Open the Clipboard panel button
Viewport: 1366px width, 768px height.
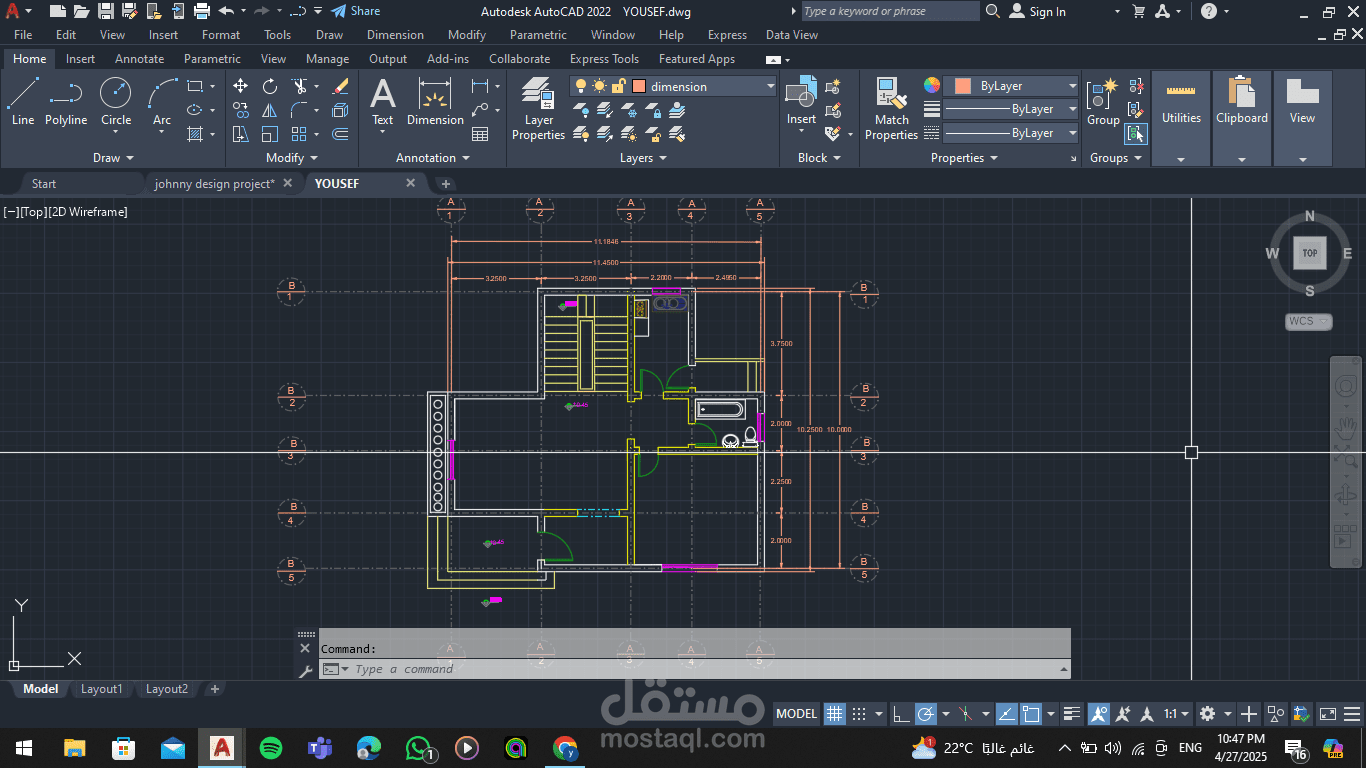1241,118
